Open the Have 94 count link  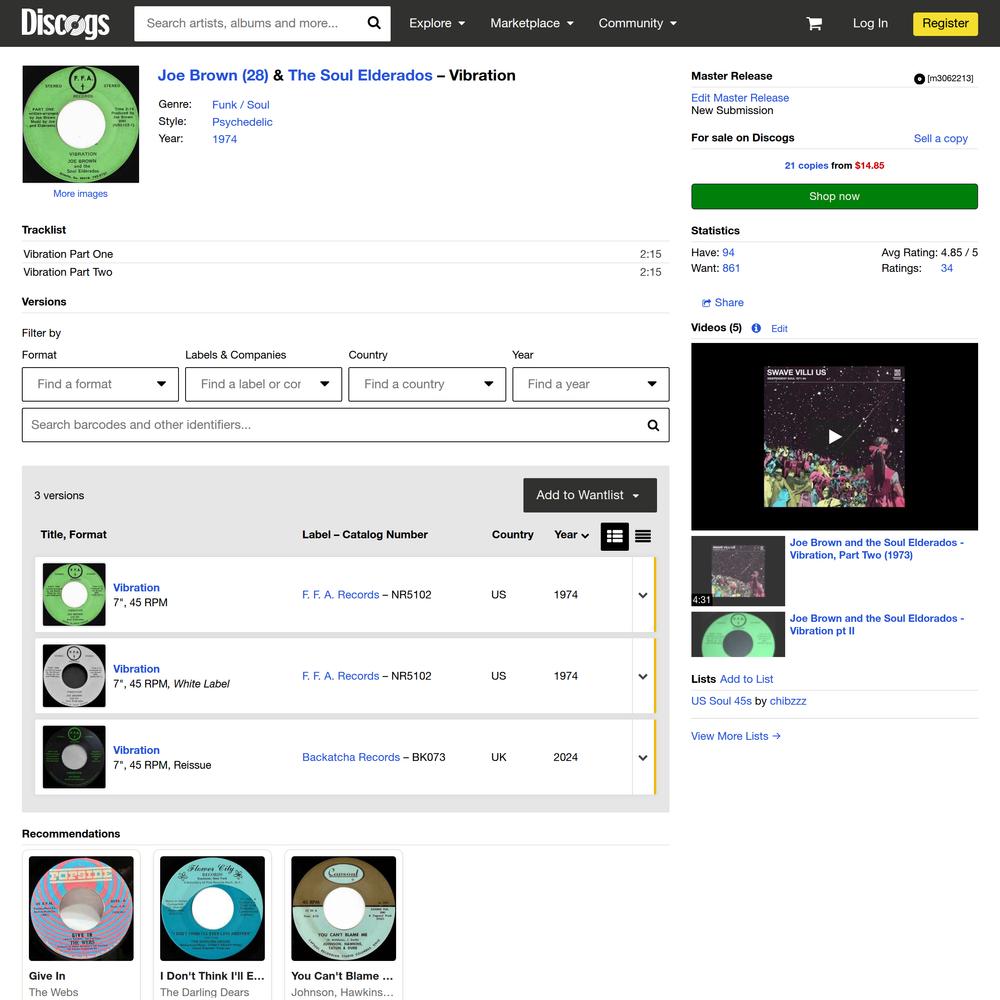728,253
